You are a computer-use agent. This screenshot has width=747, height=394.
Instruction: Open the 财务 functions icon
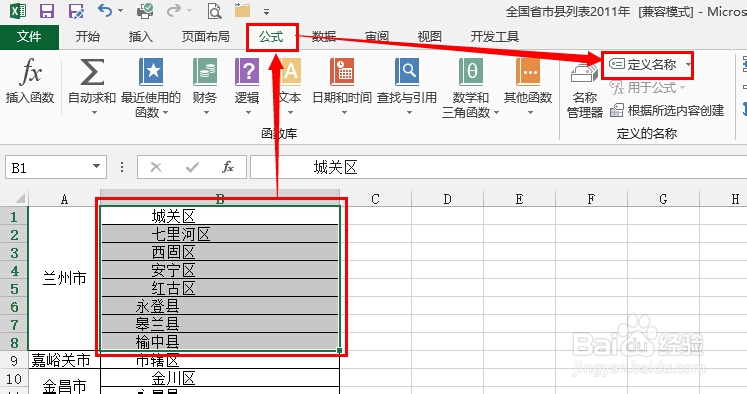pos(205,72)
